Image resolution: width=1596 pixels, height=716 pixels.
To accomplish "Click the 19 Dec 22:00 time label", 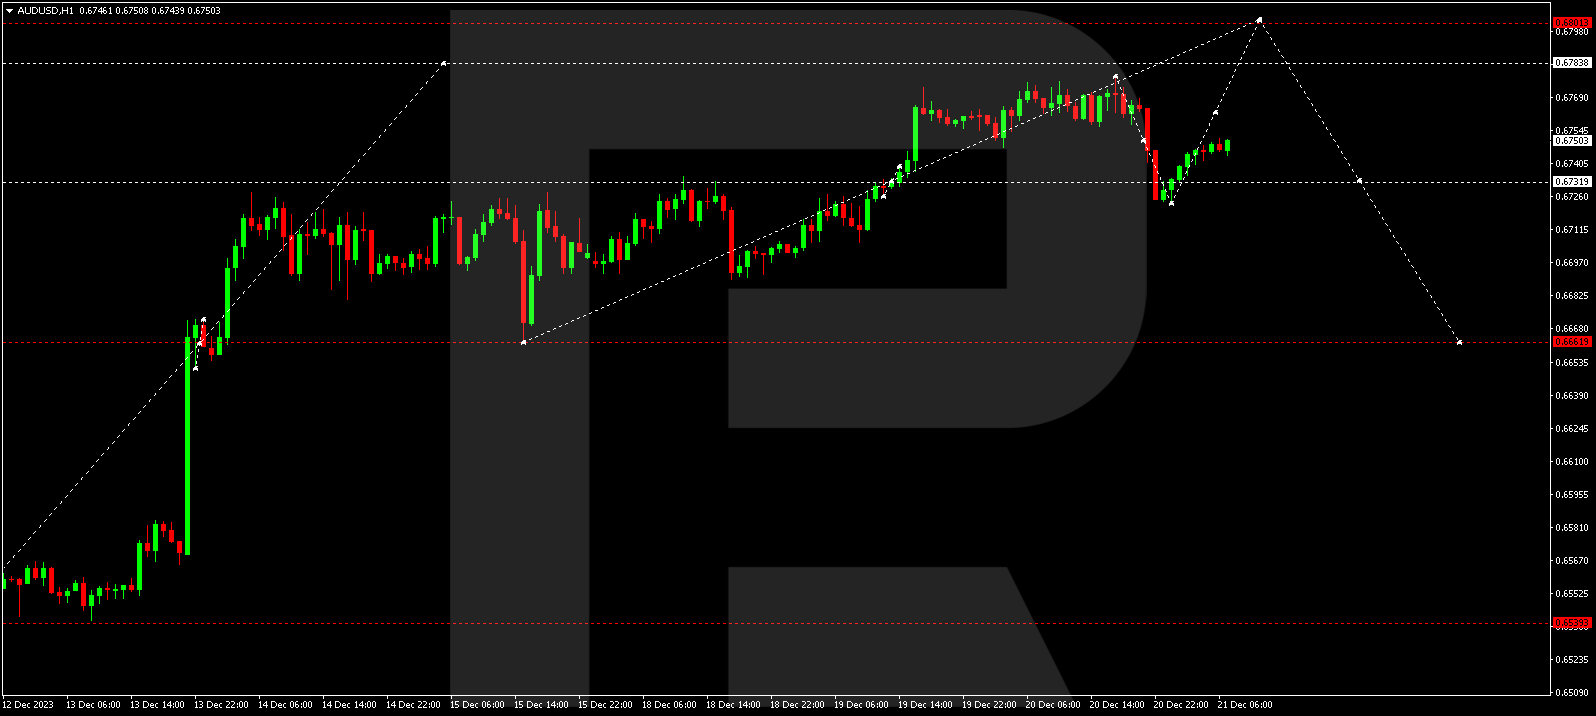I will coord(989,705).
